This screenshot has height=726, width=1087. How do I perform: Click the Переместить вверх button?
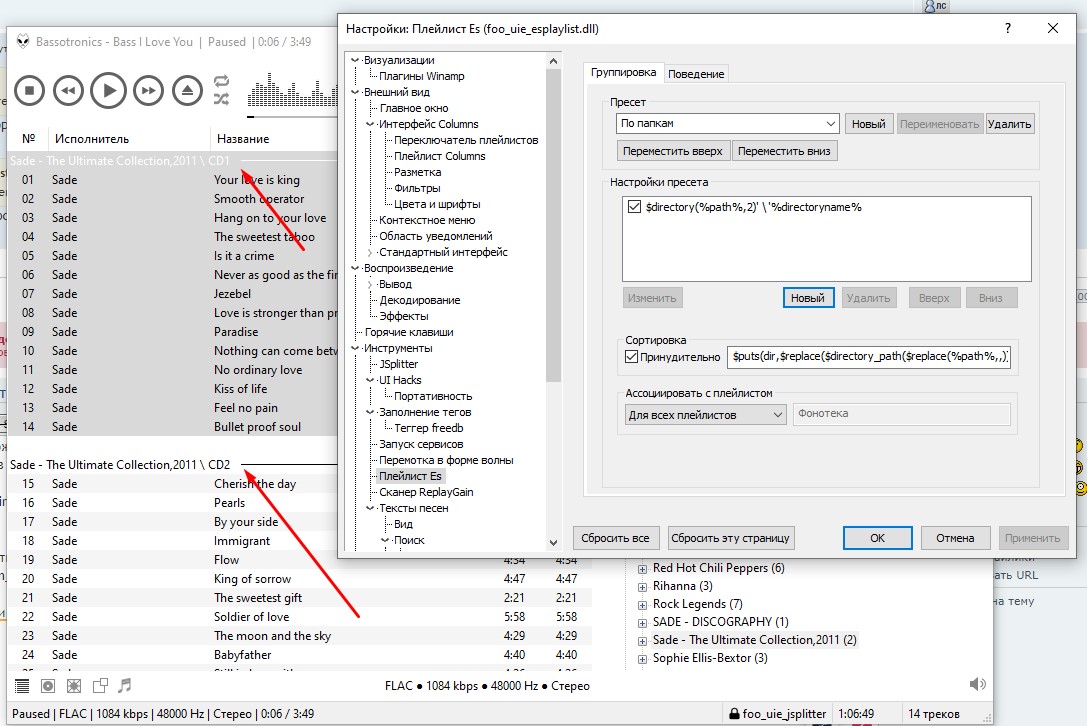click(672, 151)
